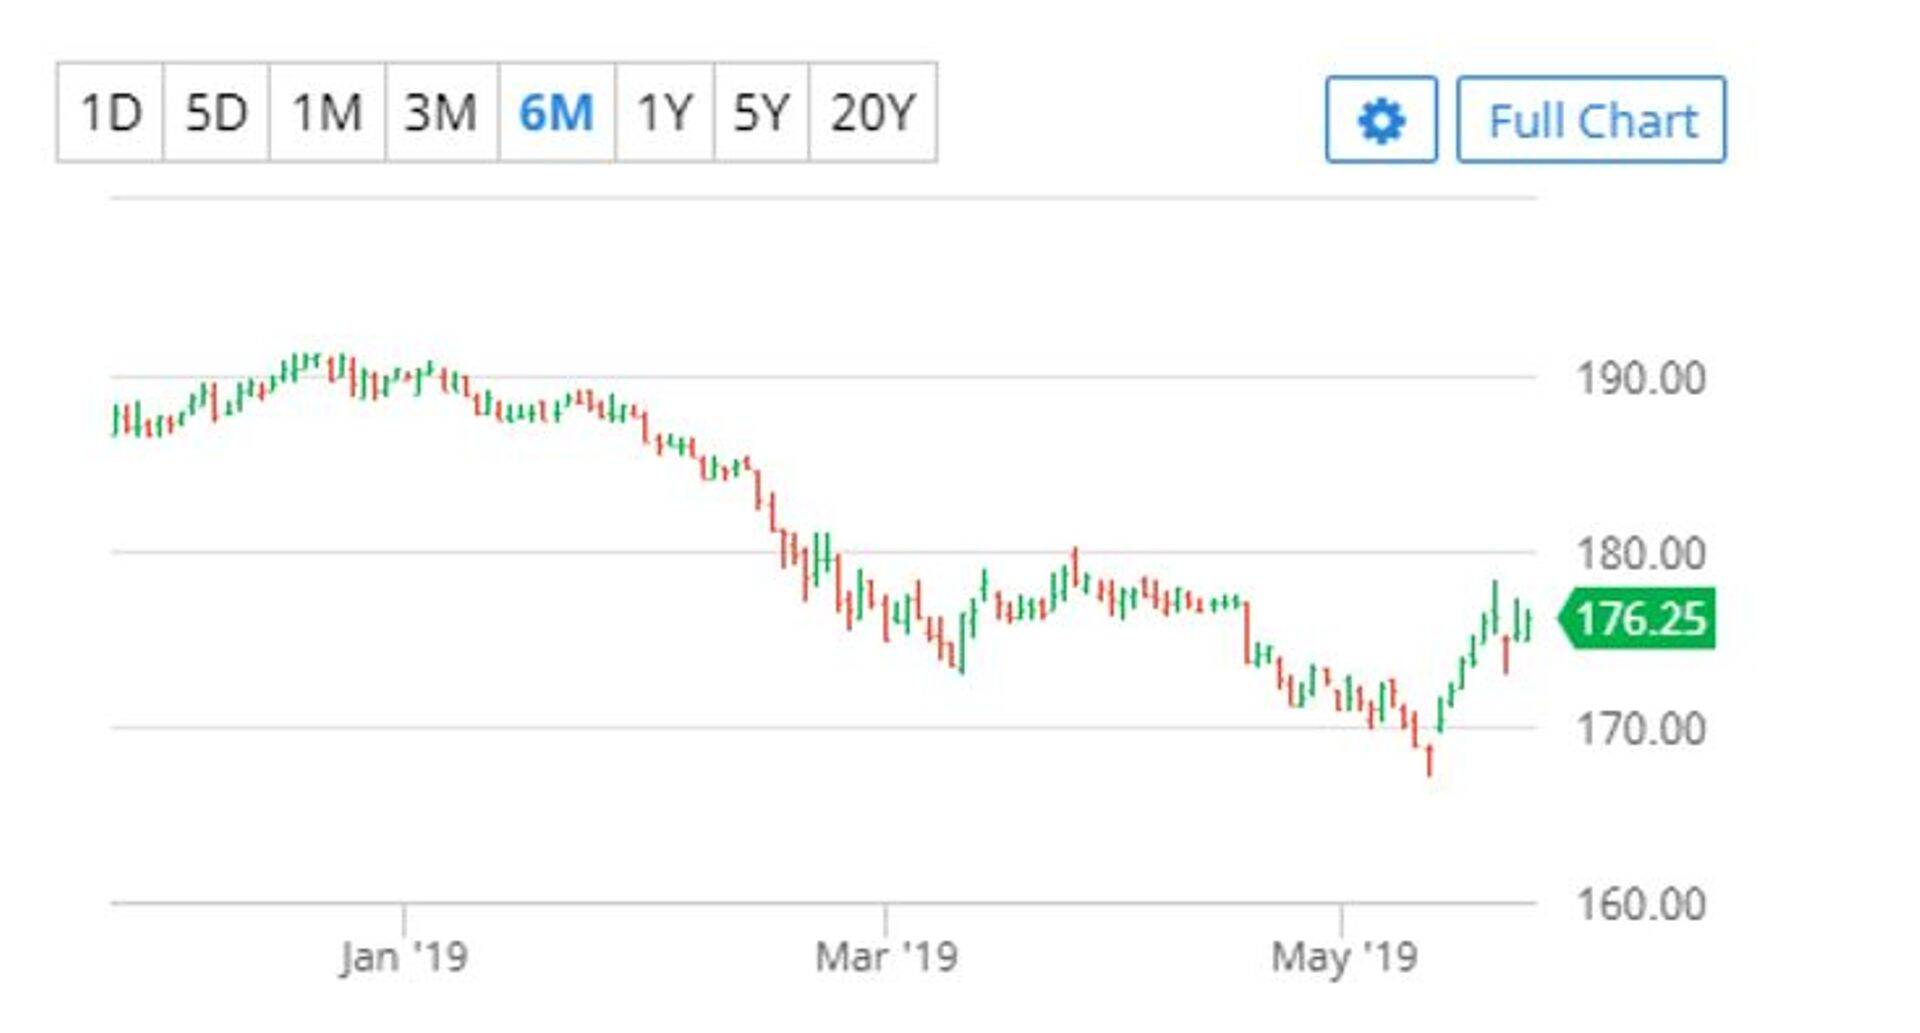
Task: Click the 180.00 price axis label
Action: 1640,554
